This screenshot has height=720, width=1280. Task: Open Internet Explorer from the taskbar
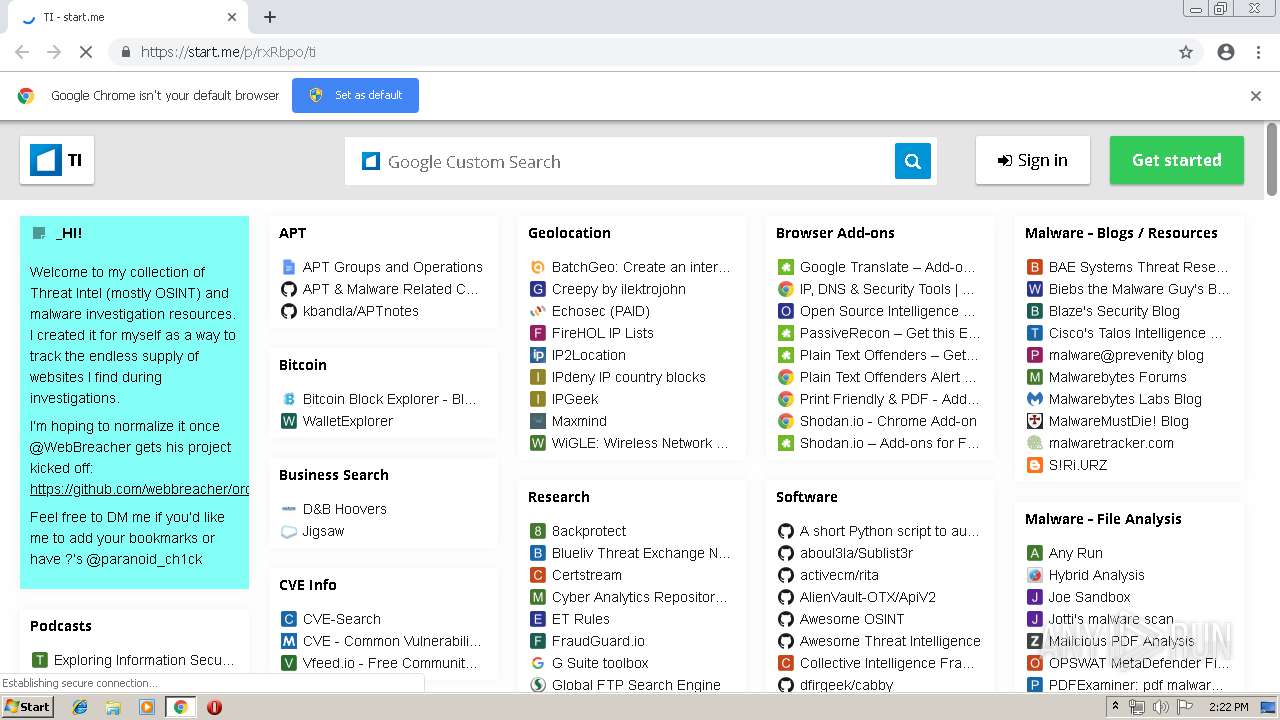(x=80, y=707)
